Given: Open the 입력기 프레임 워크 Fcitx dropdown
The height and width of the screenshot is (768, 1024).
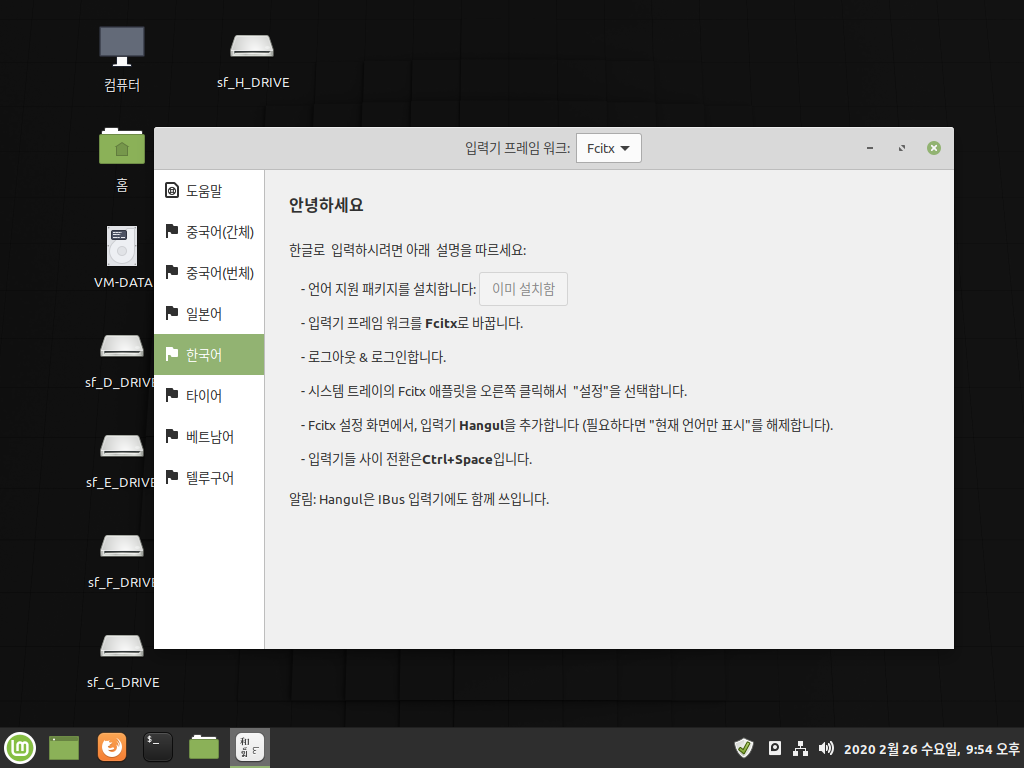Looking at the screenshot, I should pyautogui.click(x=608, y=148).
